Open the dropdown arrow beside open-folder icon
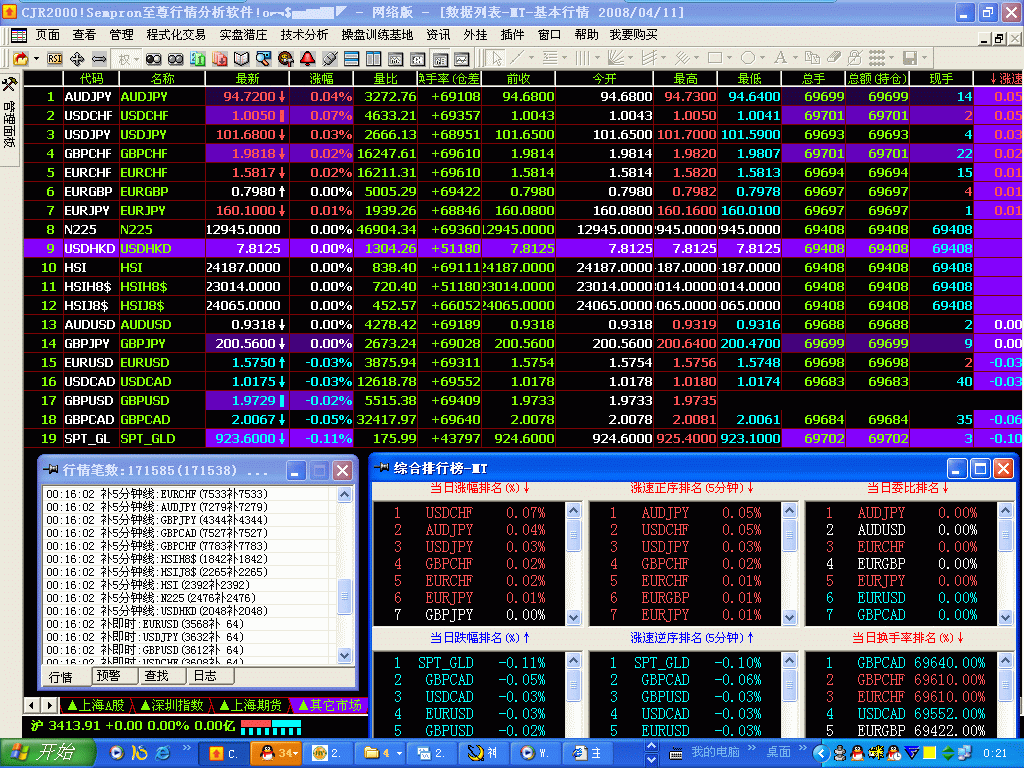Viewport: 1024px width, 768px height. coord(36,59)
